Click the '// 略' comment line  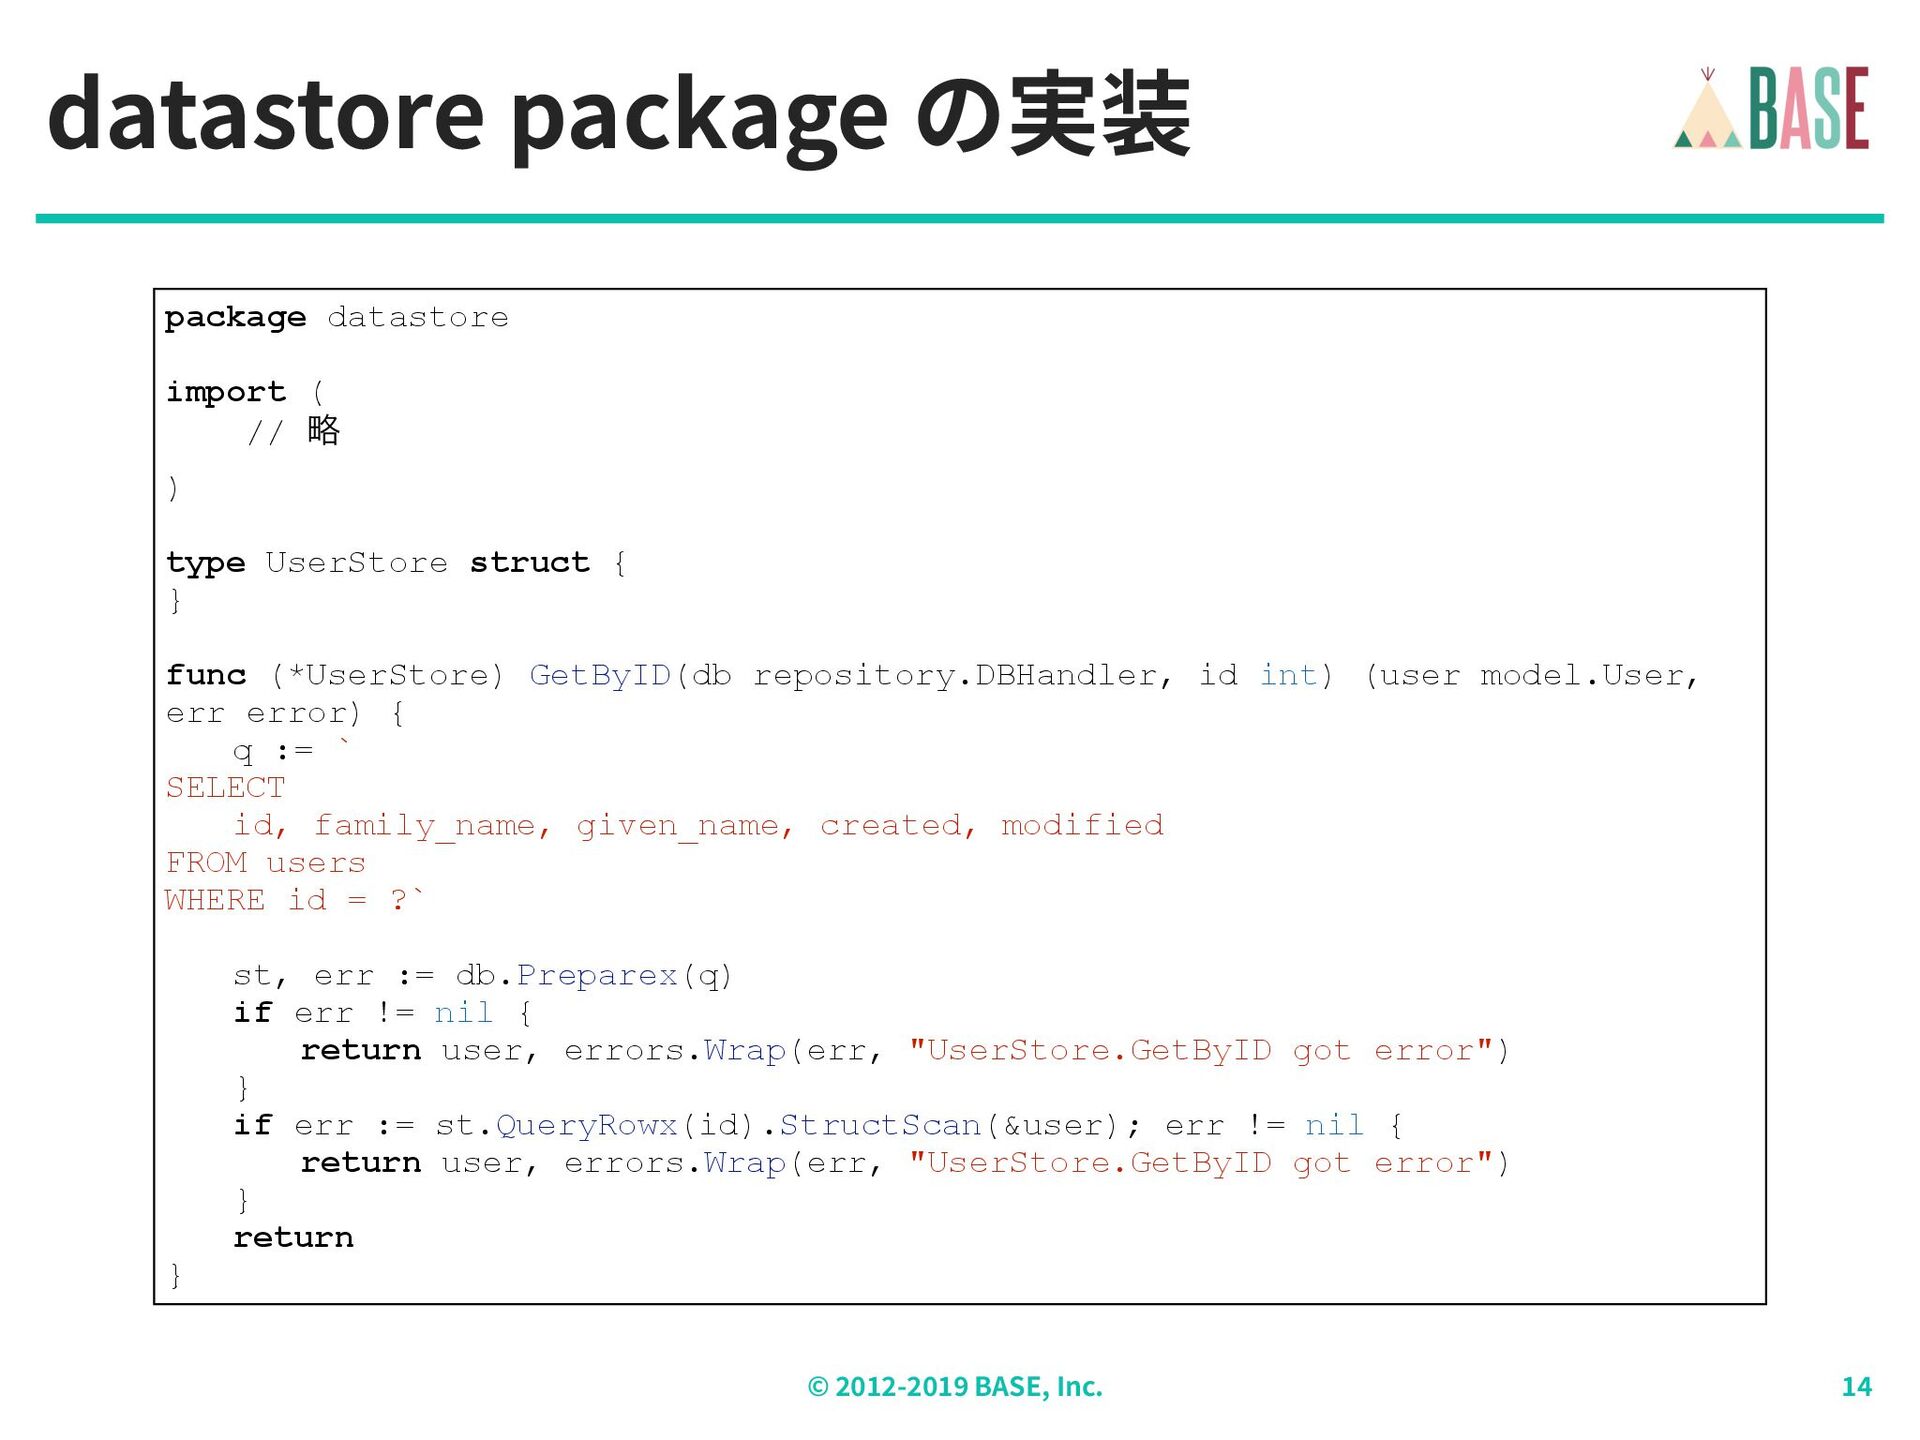pyautogui.click(x=294, y=432)
